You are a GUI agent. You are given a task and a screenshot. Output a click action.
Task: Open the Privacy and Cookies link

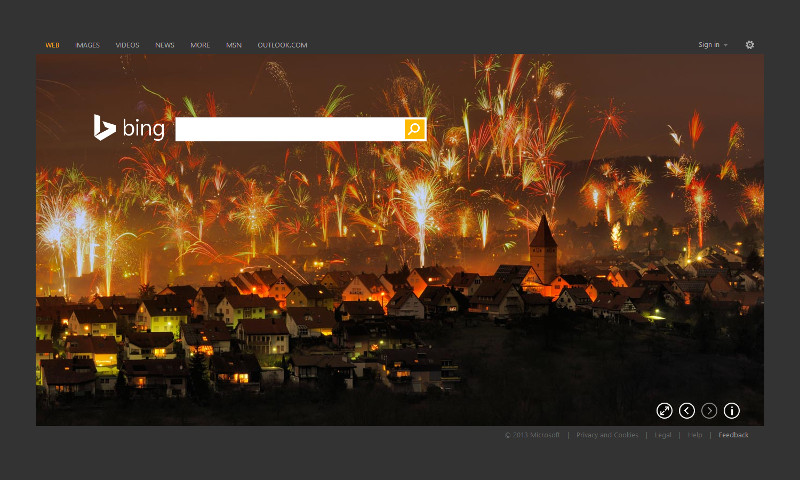click(x=607, y=435)
